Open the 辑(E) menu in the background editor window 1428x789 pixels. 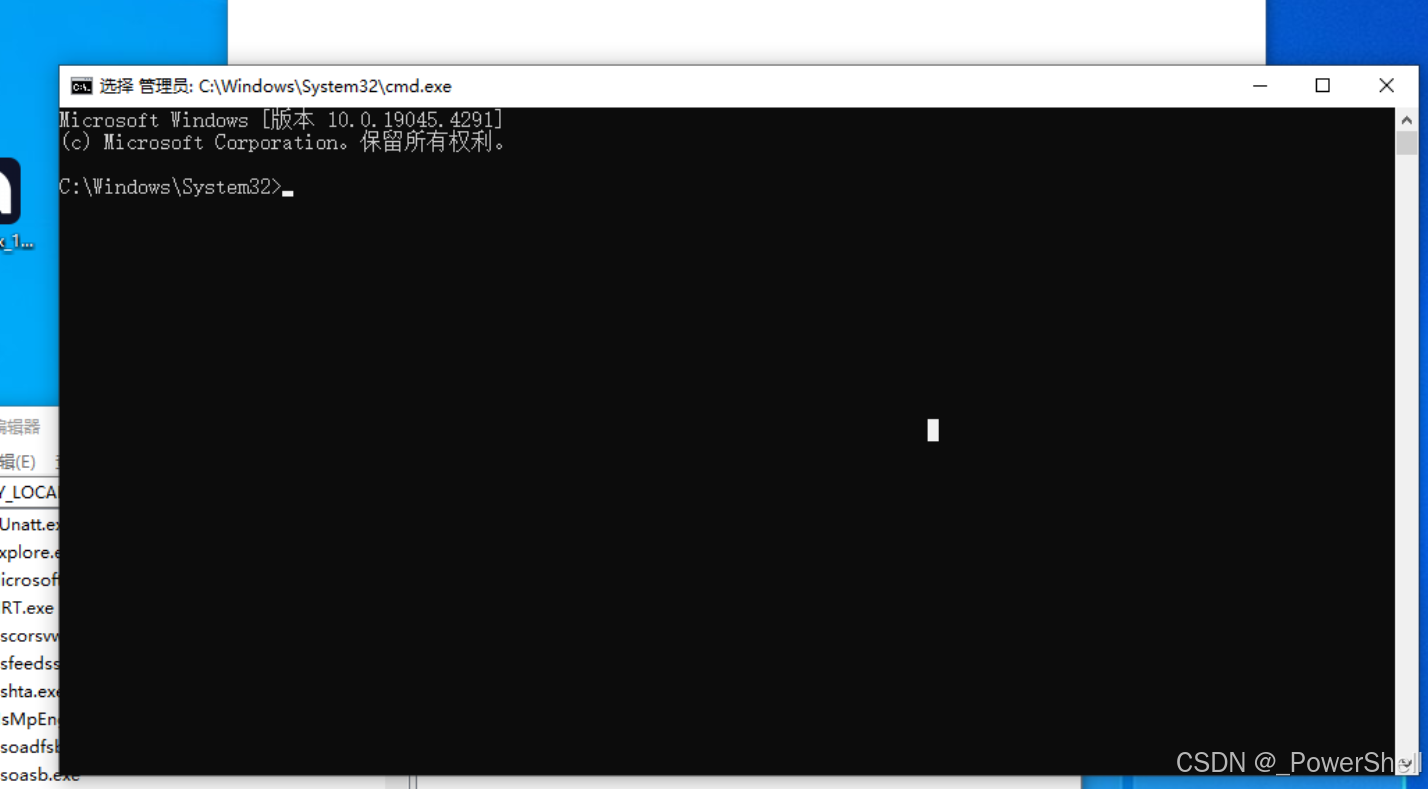click(x=18, y=461)
